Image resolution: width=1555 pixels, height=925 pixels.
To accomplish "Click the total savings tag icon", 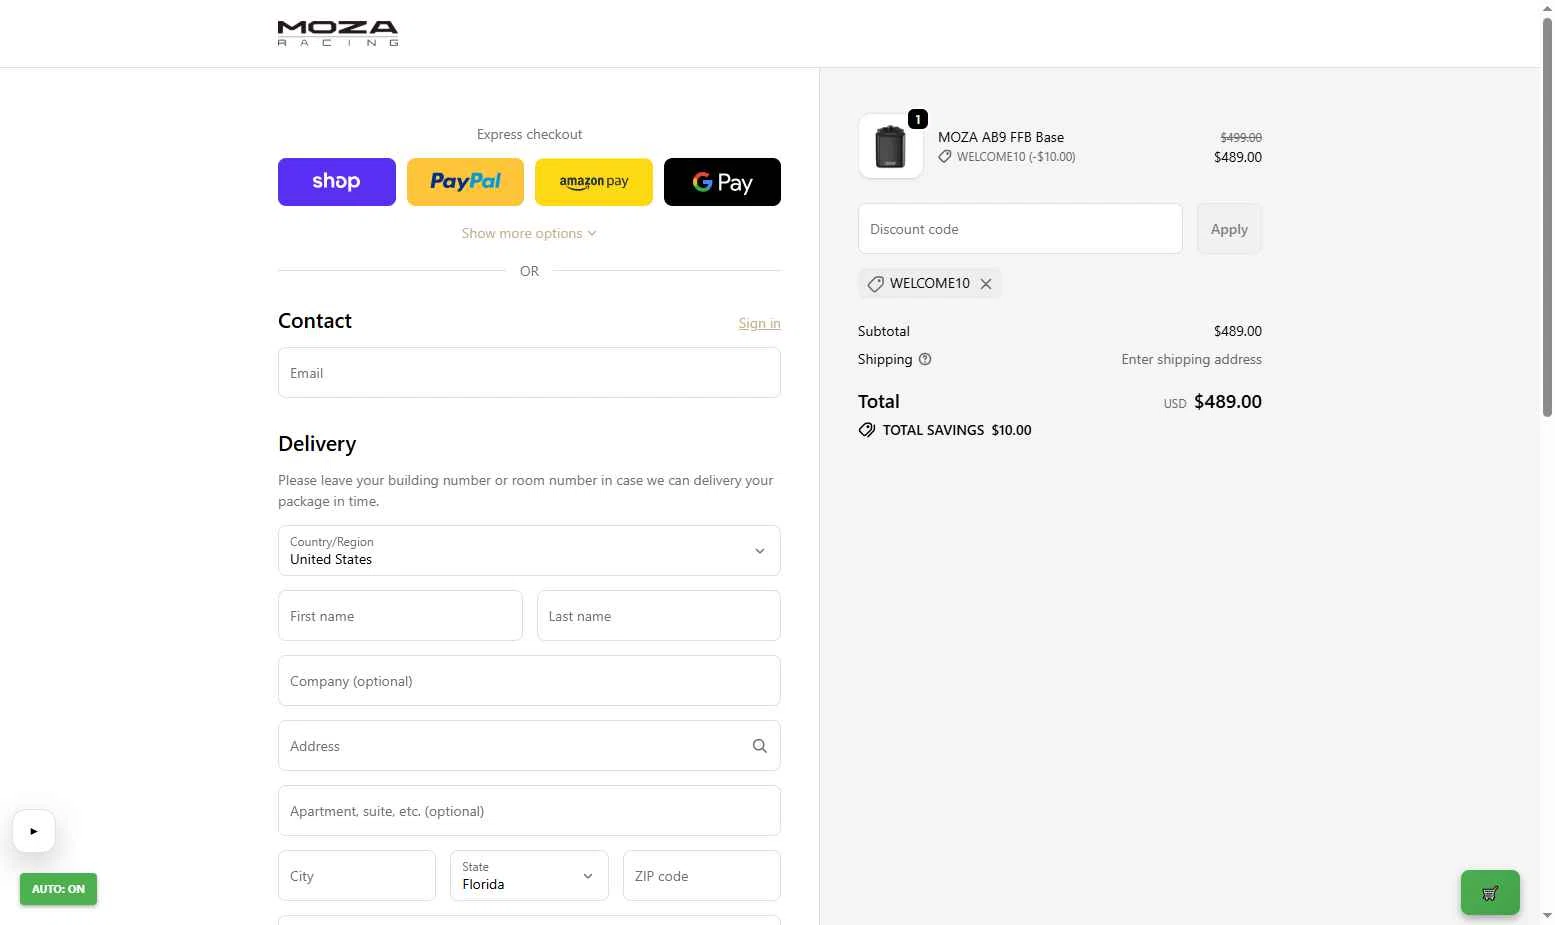I will pyautogui.click(x=867, y=430).
